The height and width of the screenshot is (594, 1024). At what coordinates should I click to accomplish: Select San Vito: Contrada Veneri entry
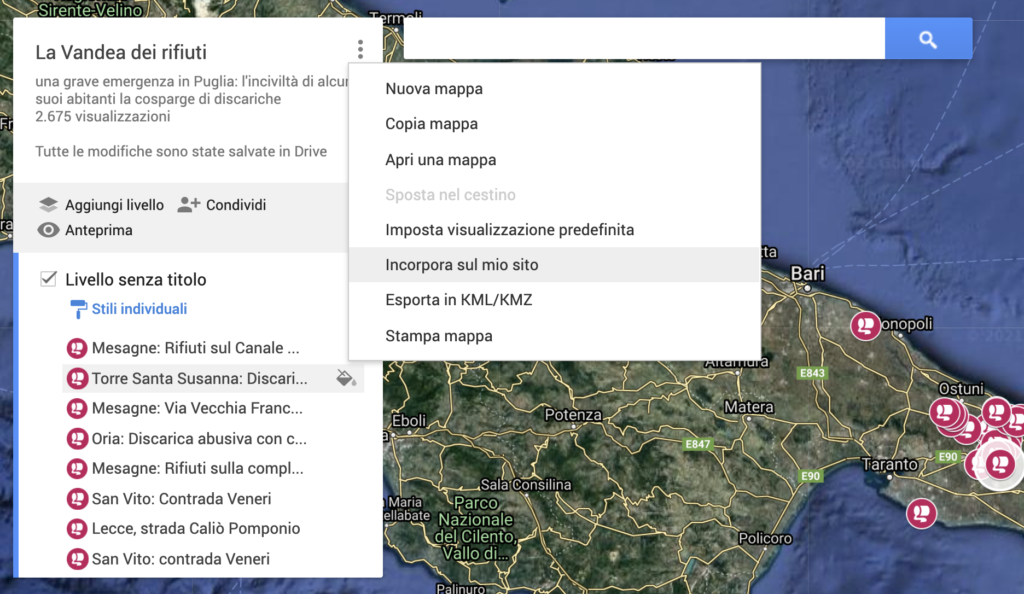pos(181,499)
